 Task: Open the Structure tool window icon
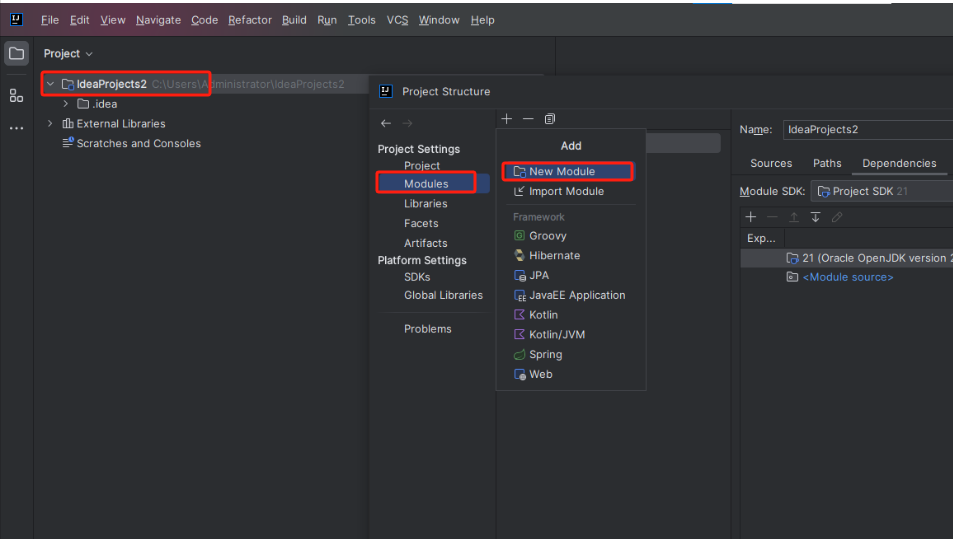click(16, 95)
